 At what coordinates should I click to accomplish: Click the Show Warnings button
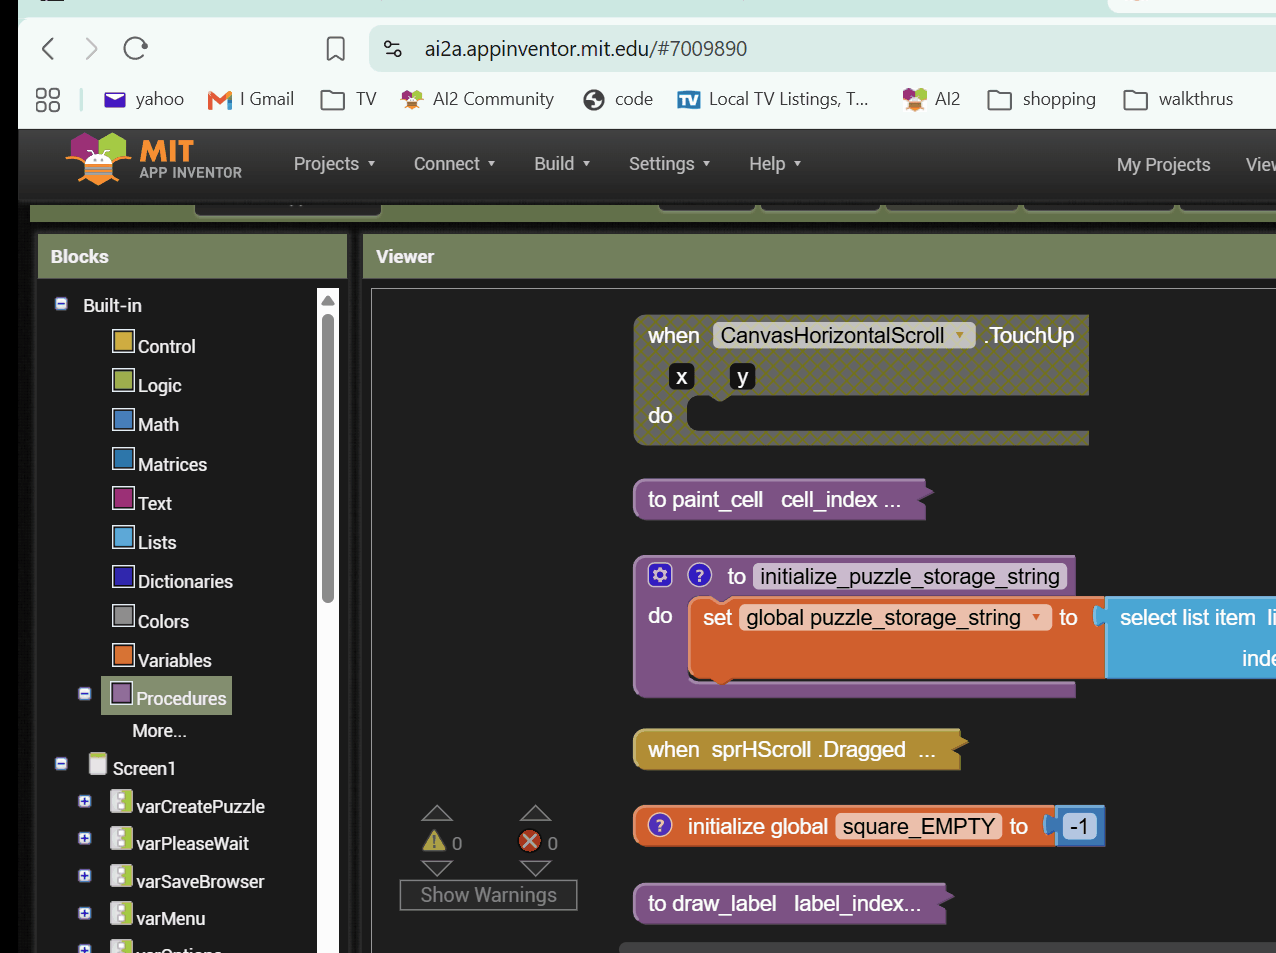(x=488, y=895)
